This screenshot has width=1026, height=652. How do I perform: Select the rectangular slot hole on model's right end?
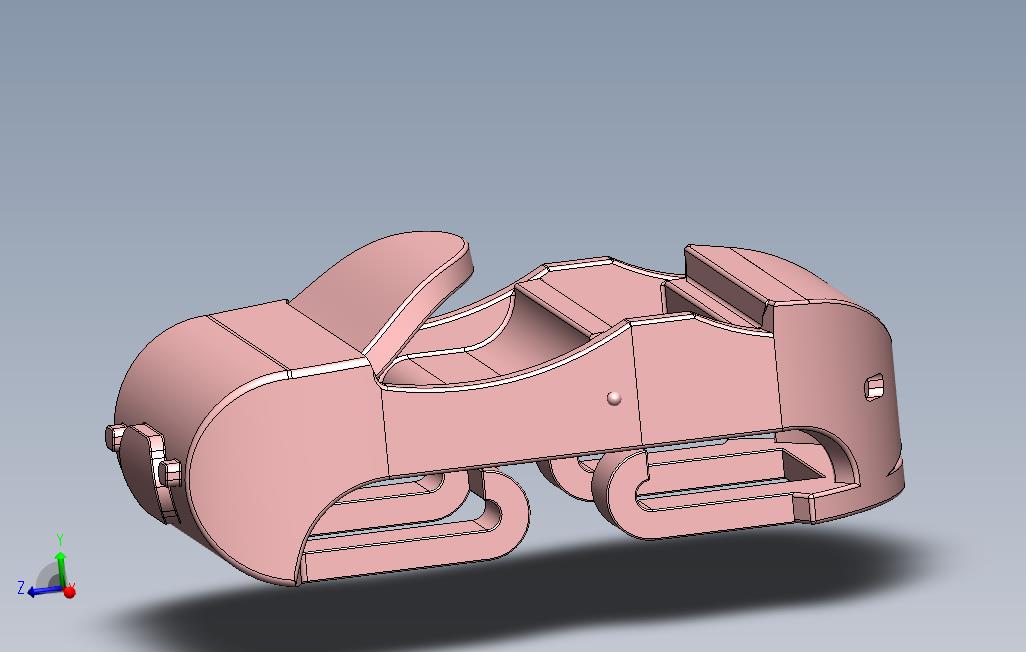[x=875, y=388]
